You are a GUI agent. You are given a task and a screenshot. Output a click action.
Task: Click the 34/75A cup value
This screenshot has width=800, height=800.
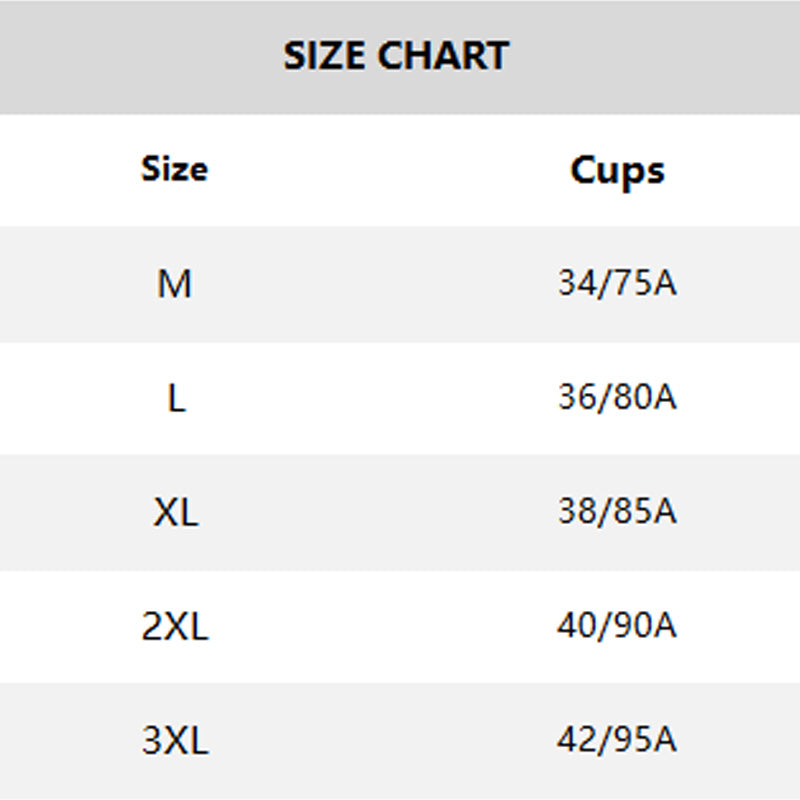point(617,284)
